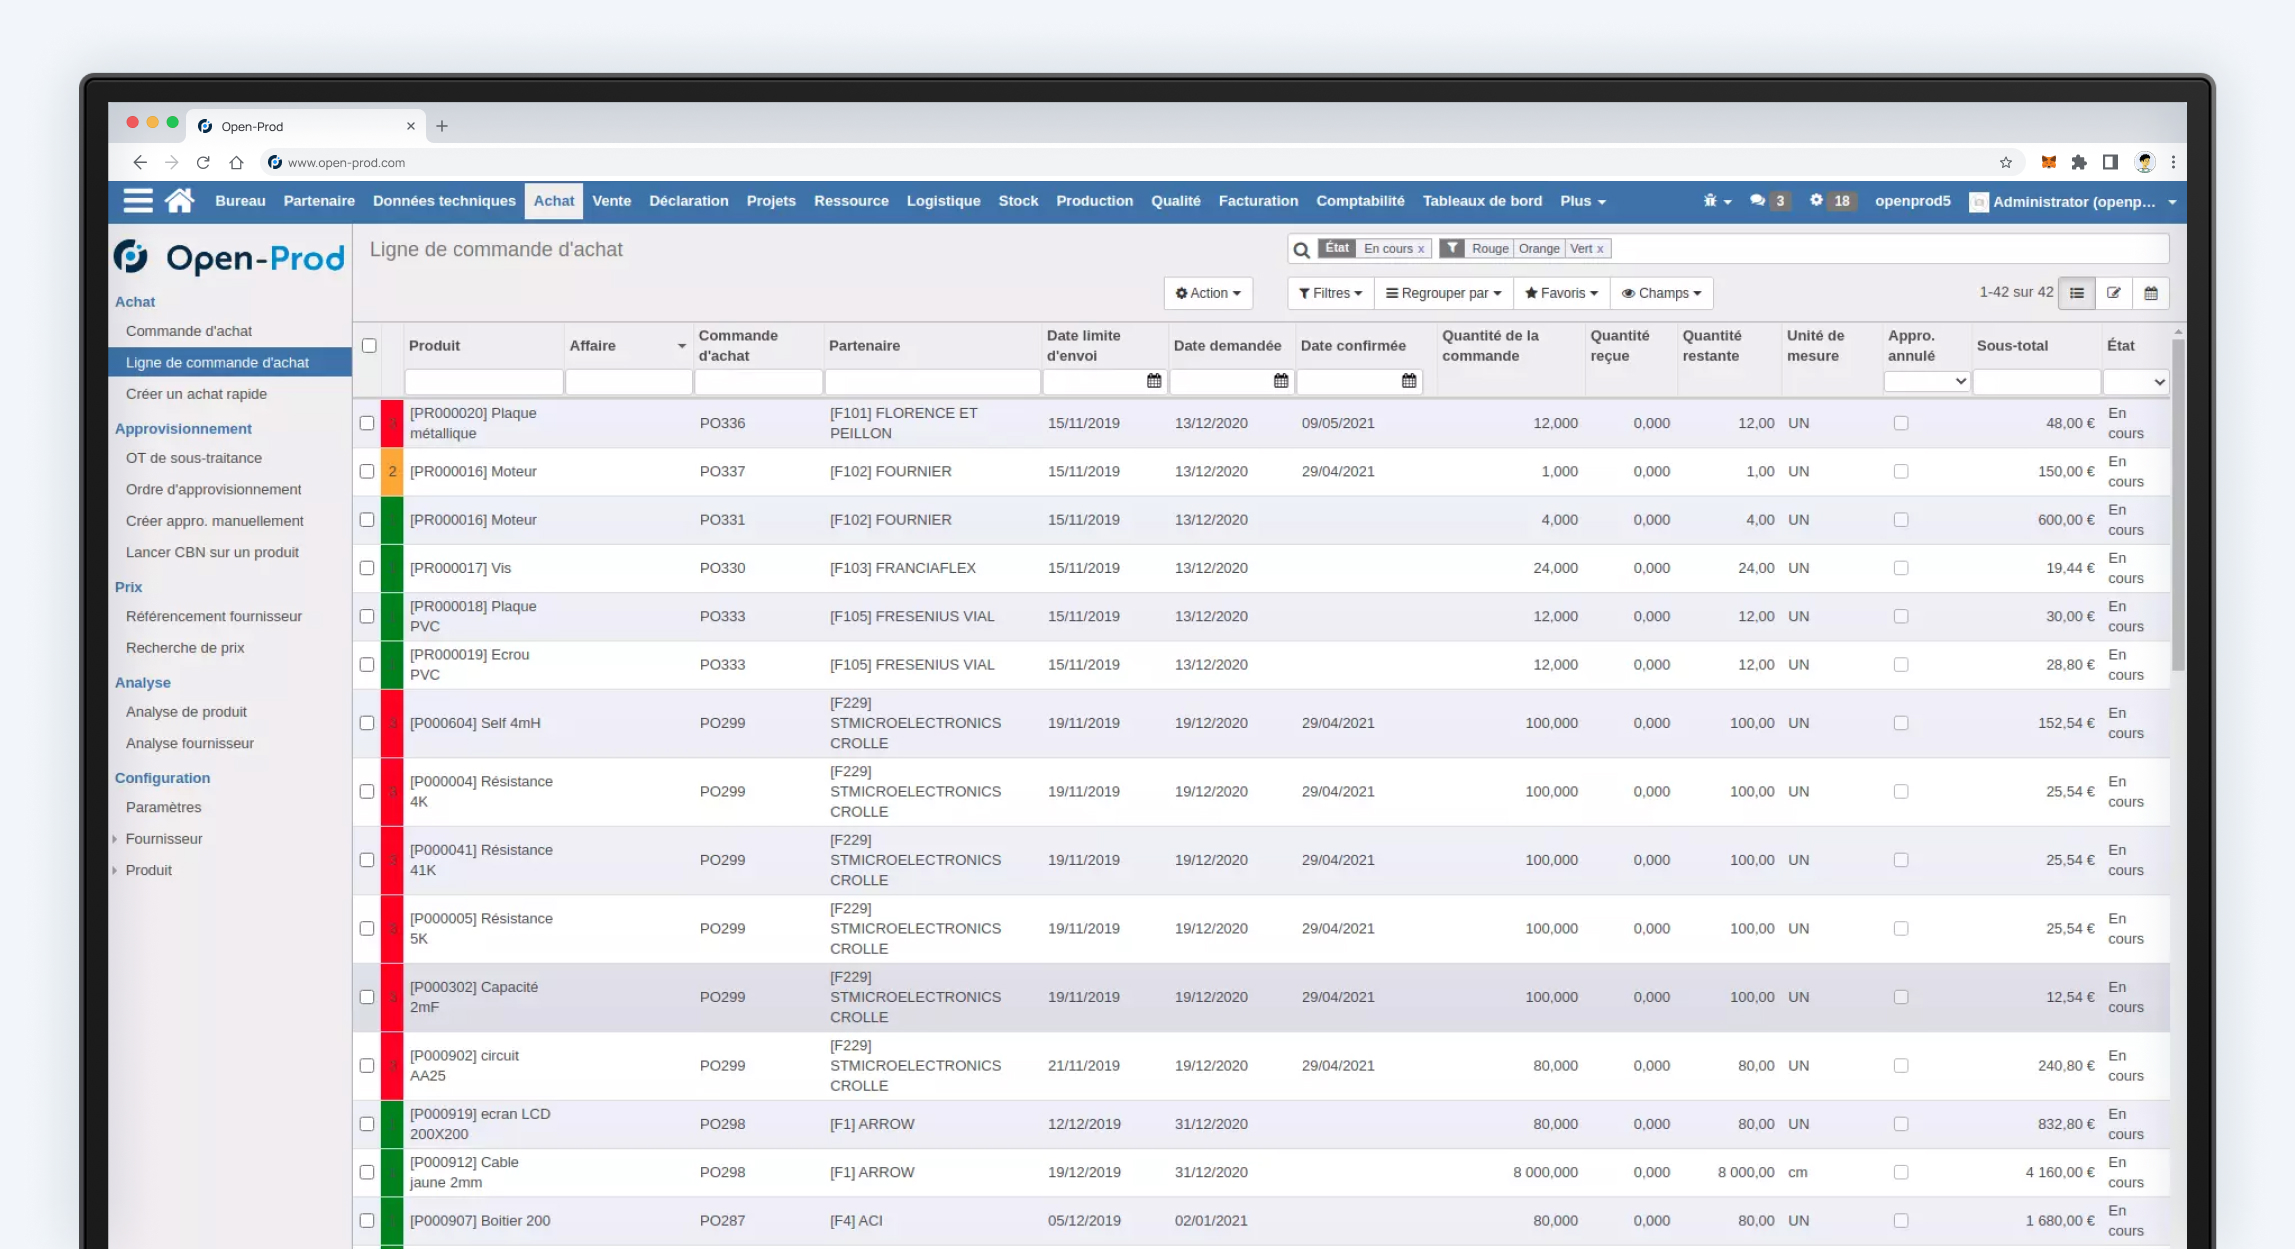Select the Vis PO330 row checkbox

(367, 568)
